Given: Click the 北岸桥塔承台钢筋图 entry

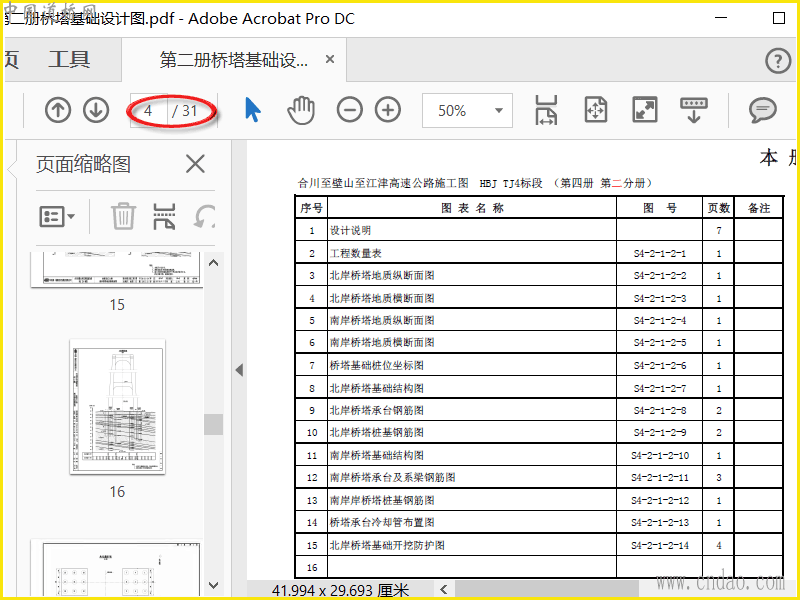Looking at the screenshot, I should [x=377, y=410].
